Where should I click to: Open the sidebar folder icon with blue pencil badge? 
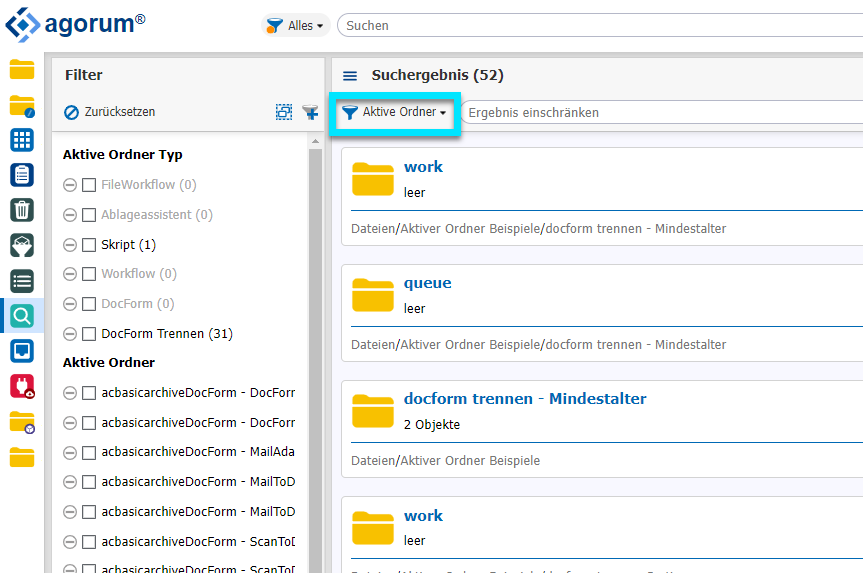click(x=22, y=106)
